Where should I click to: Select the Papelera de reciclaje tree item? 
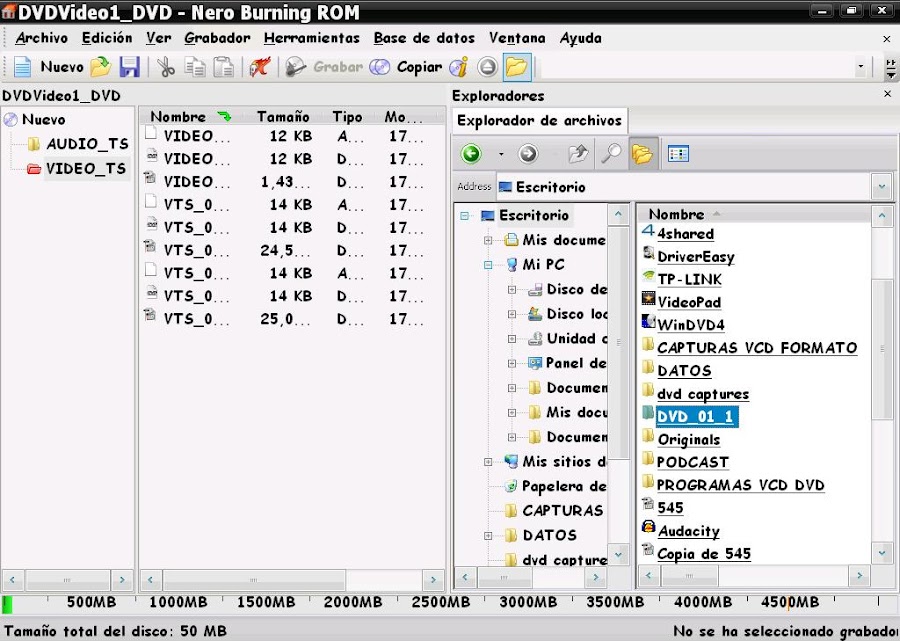coord(564,487)
